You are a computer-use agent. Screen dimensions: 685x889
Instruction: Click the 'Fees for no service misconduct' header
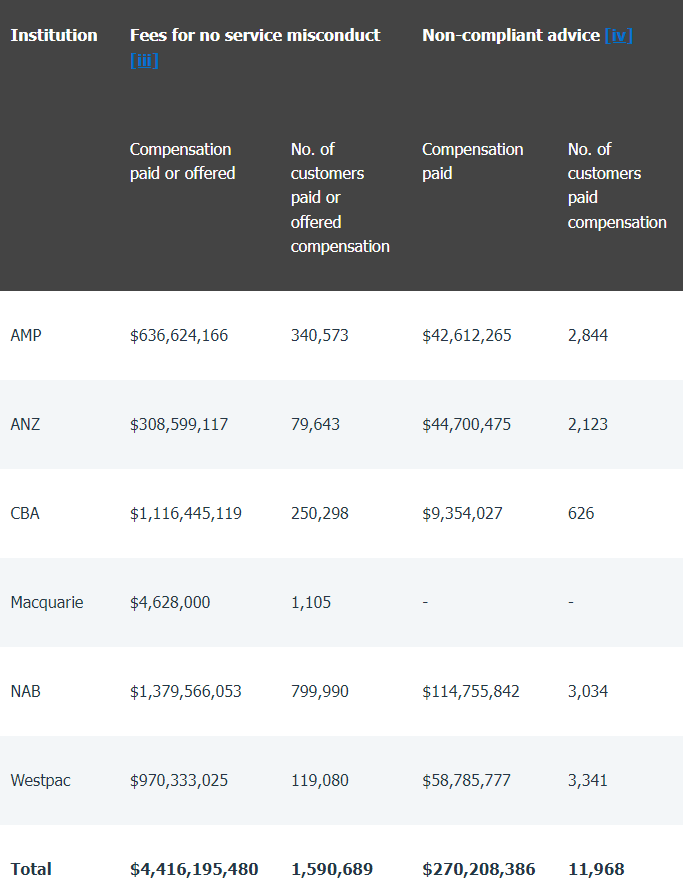click(255, 36)
